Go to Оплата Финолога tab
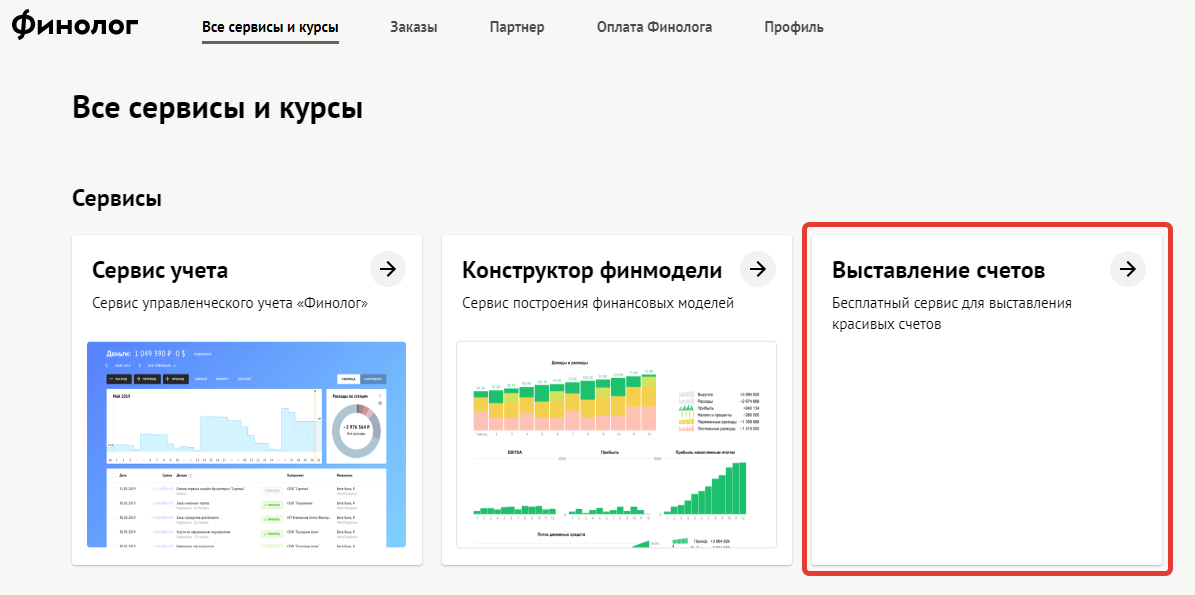Image resolution: width=1195 pixels, height=595 pixels. coord(655,27)
